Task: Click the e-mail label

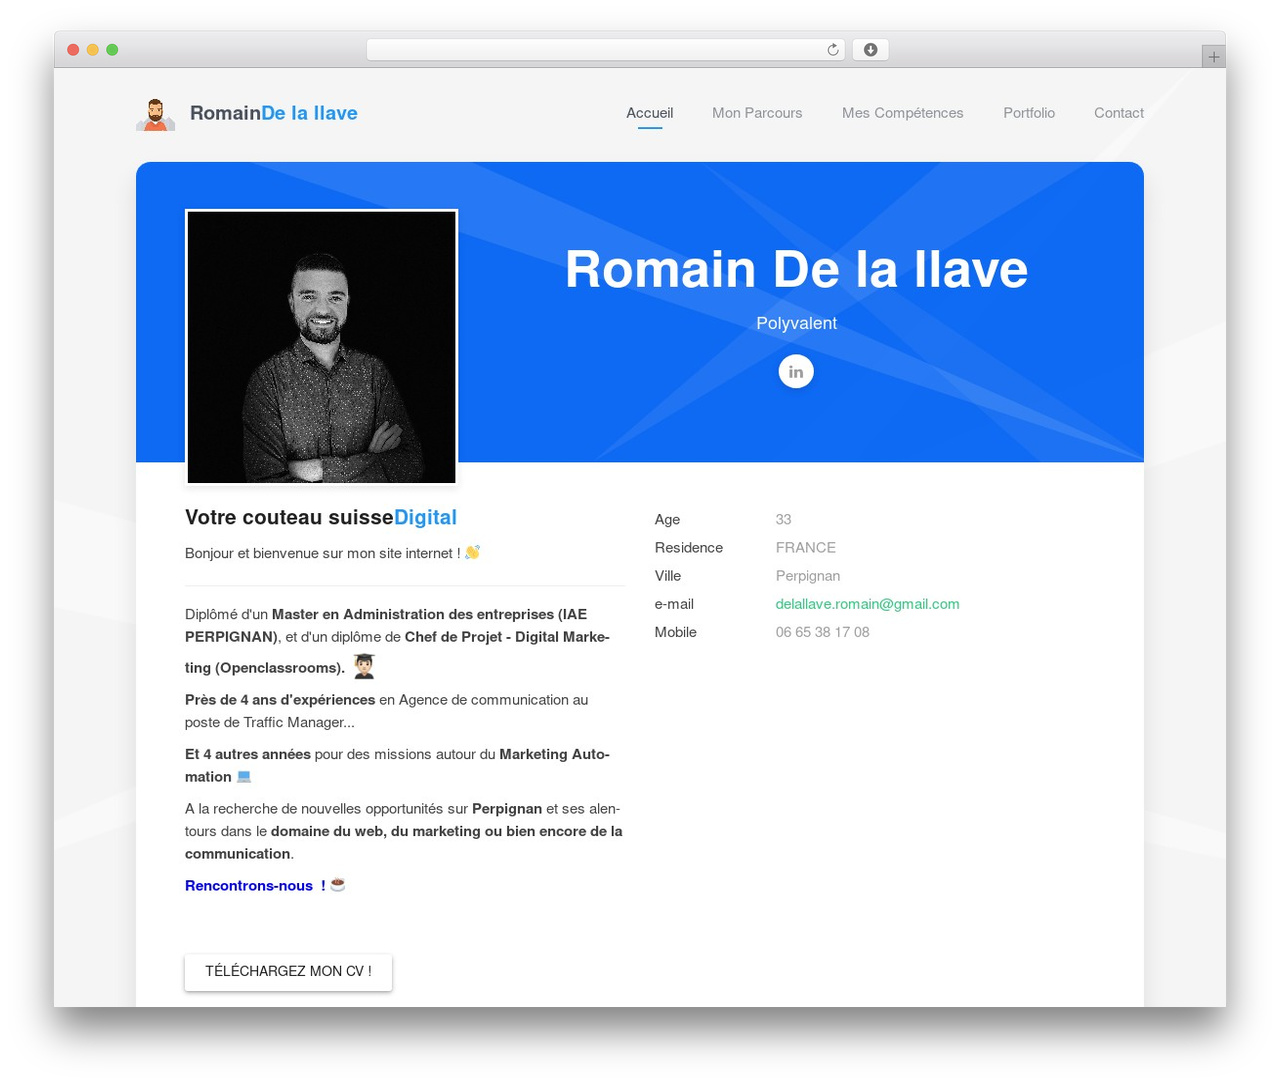Action: [674, 604]
